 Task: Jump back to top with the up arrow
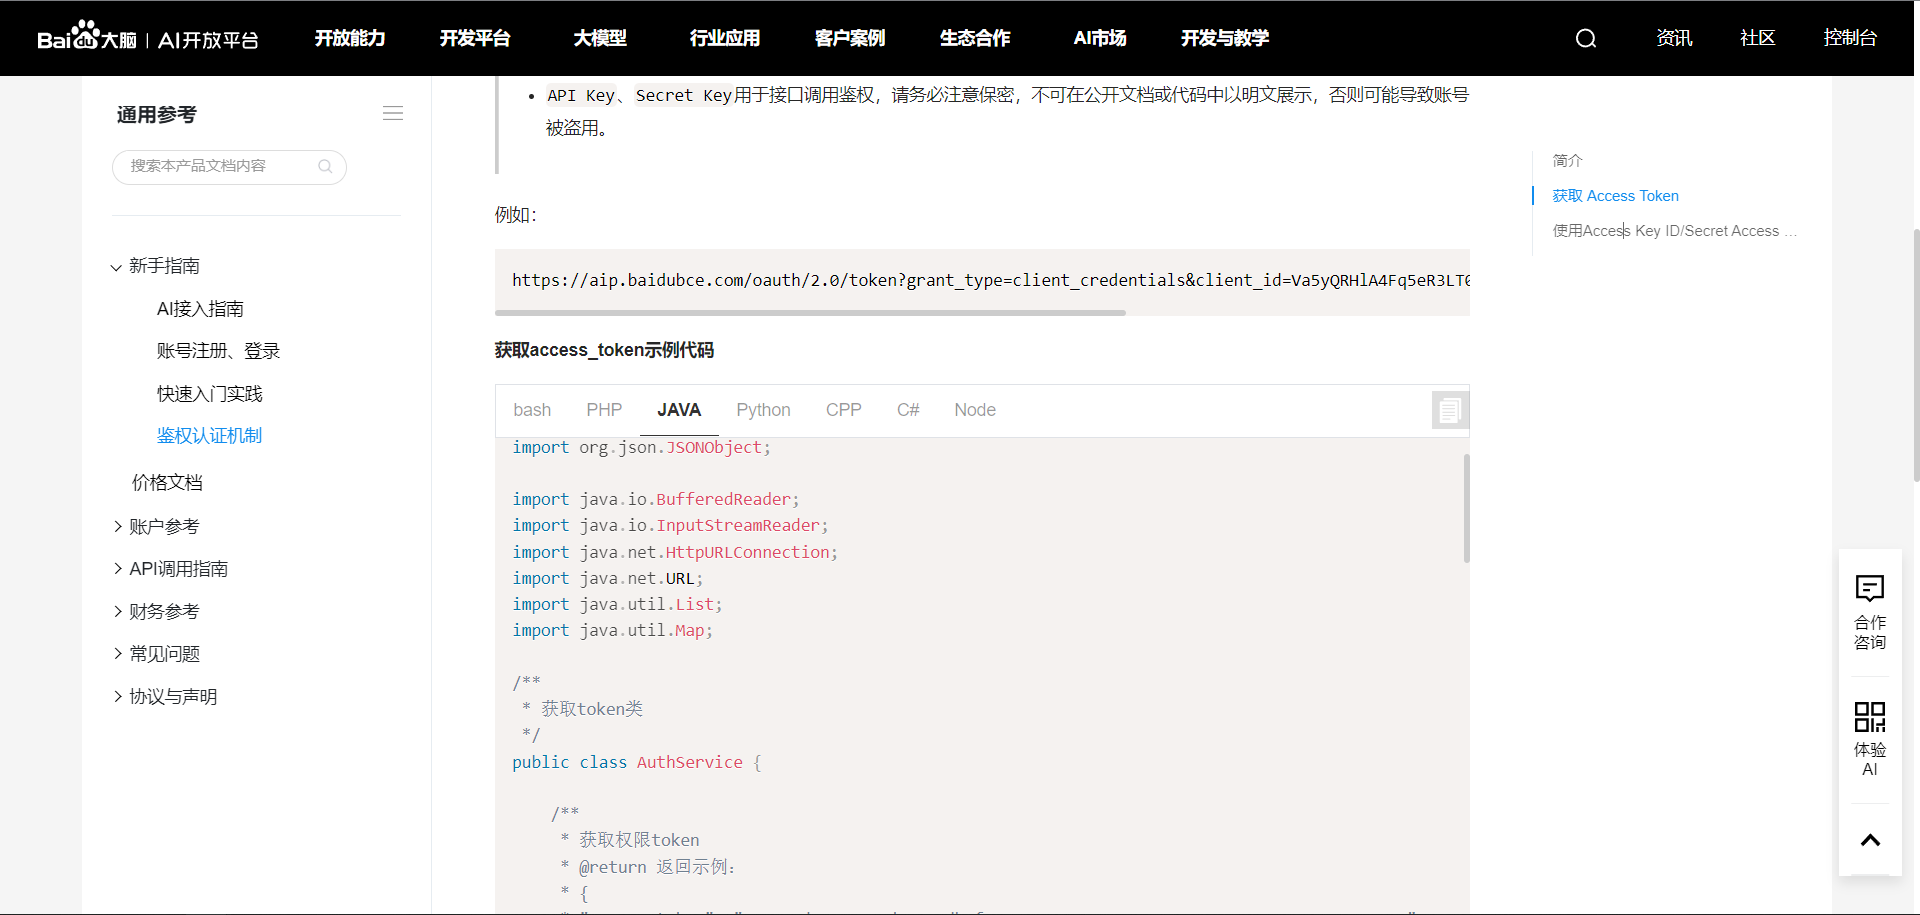pos(1870,840)
